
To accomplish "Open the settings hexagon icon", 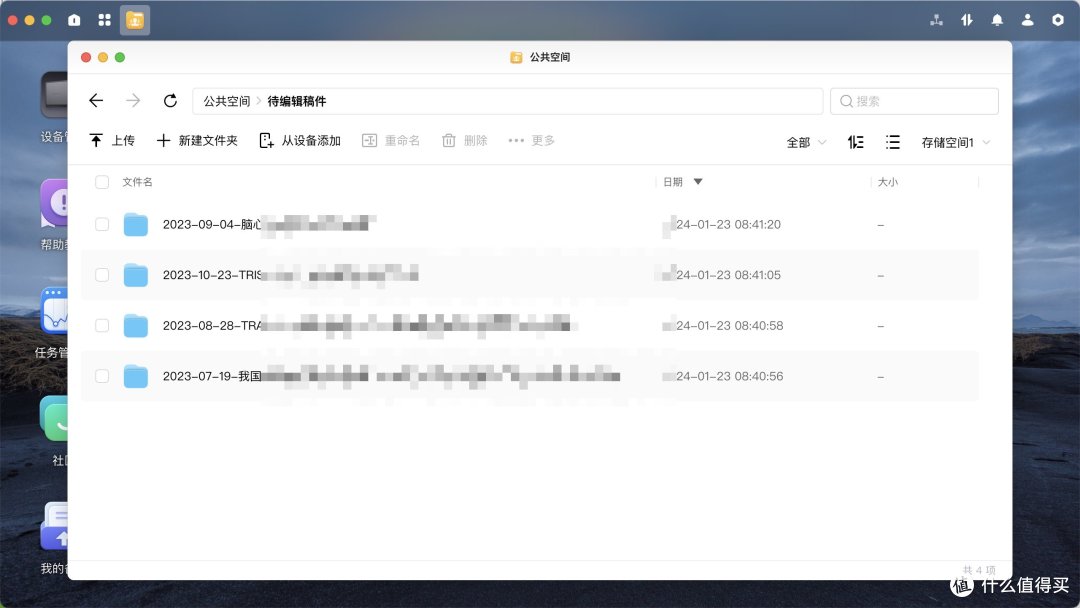I will tap(1058, 20).
